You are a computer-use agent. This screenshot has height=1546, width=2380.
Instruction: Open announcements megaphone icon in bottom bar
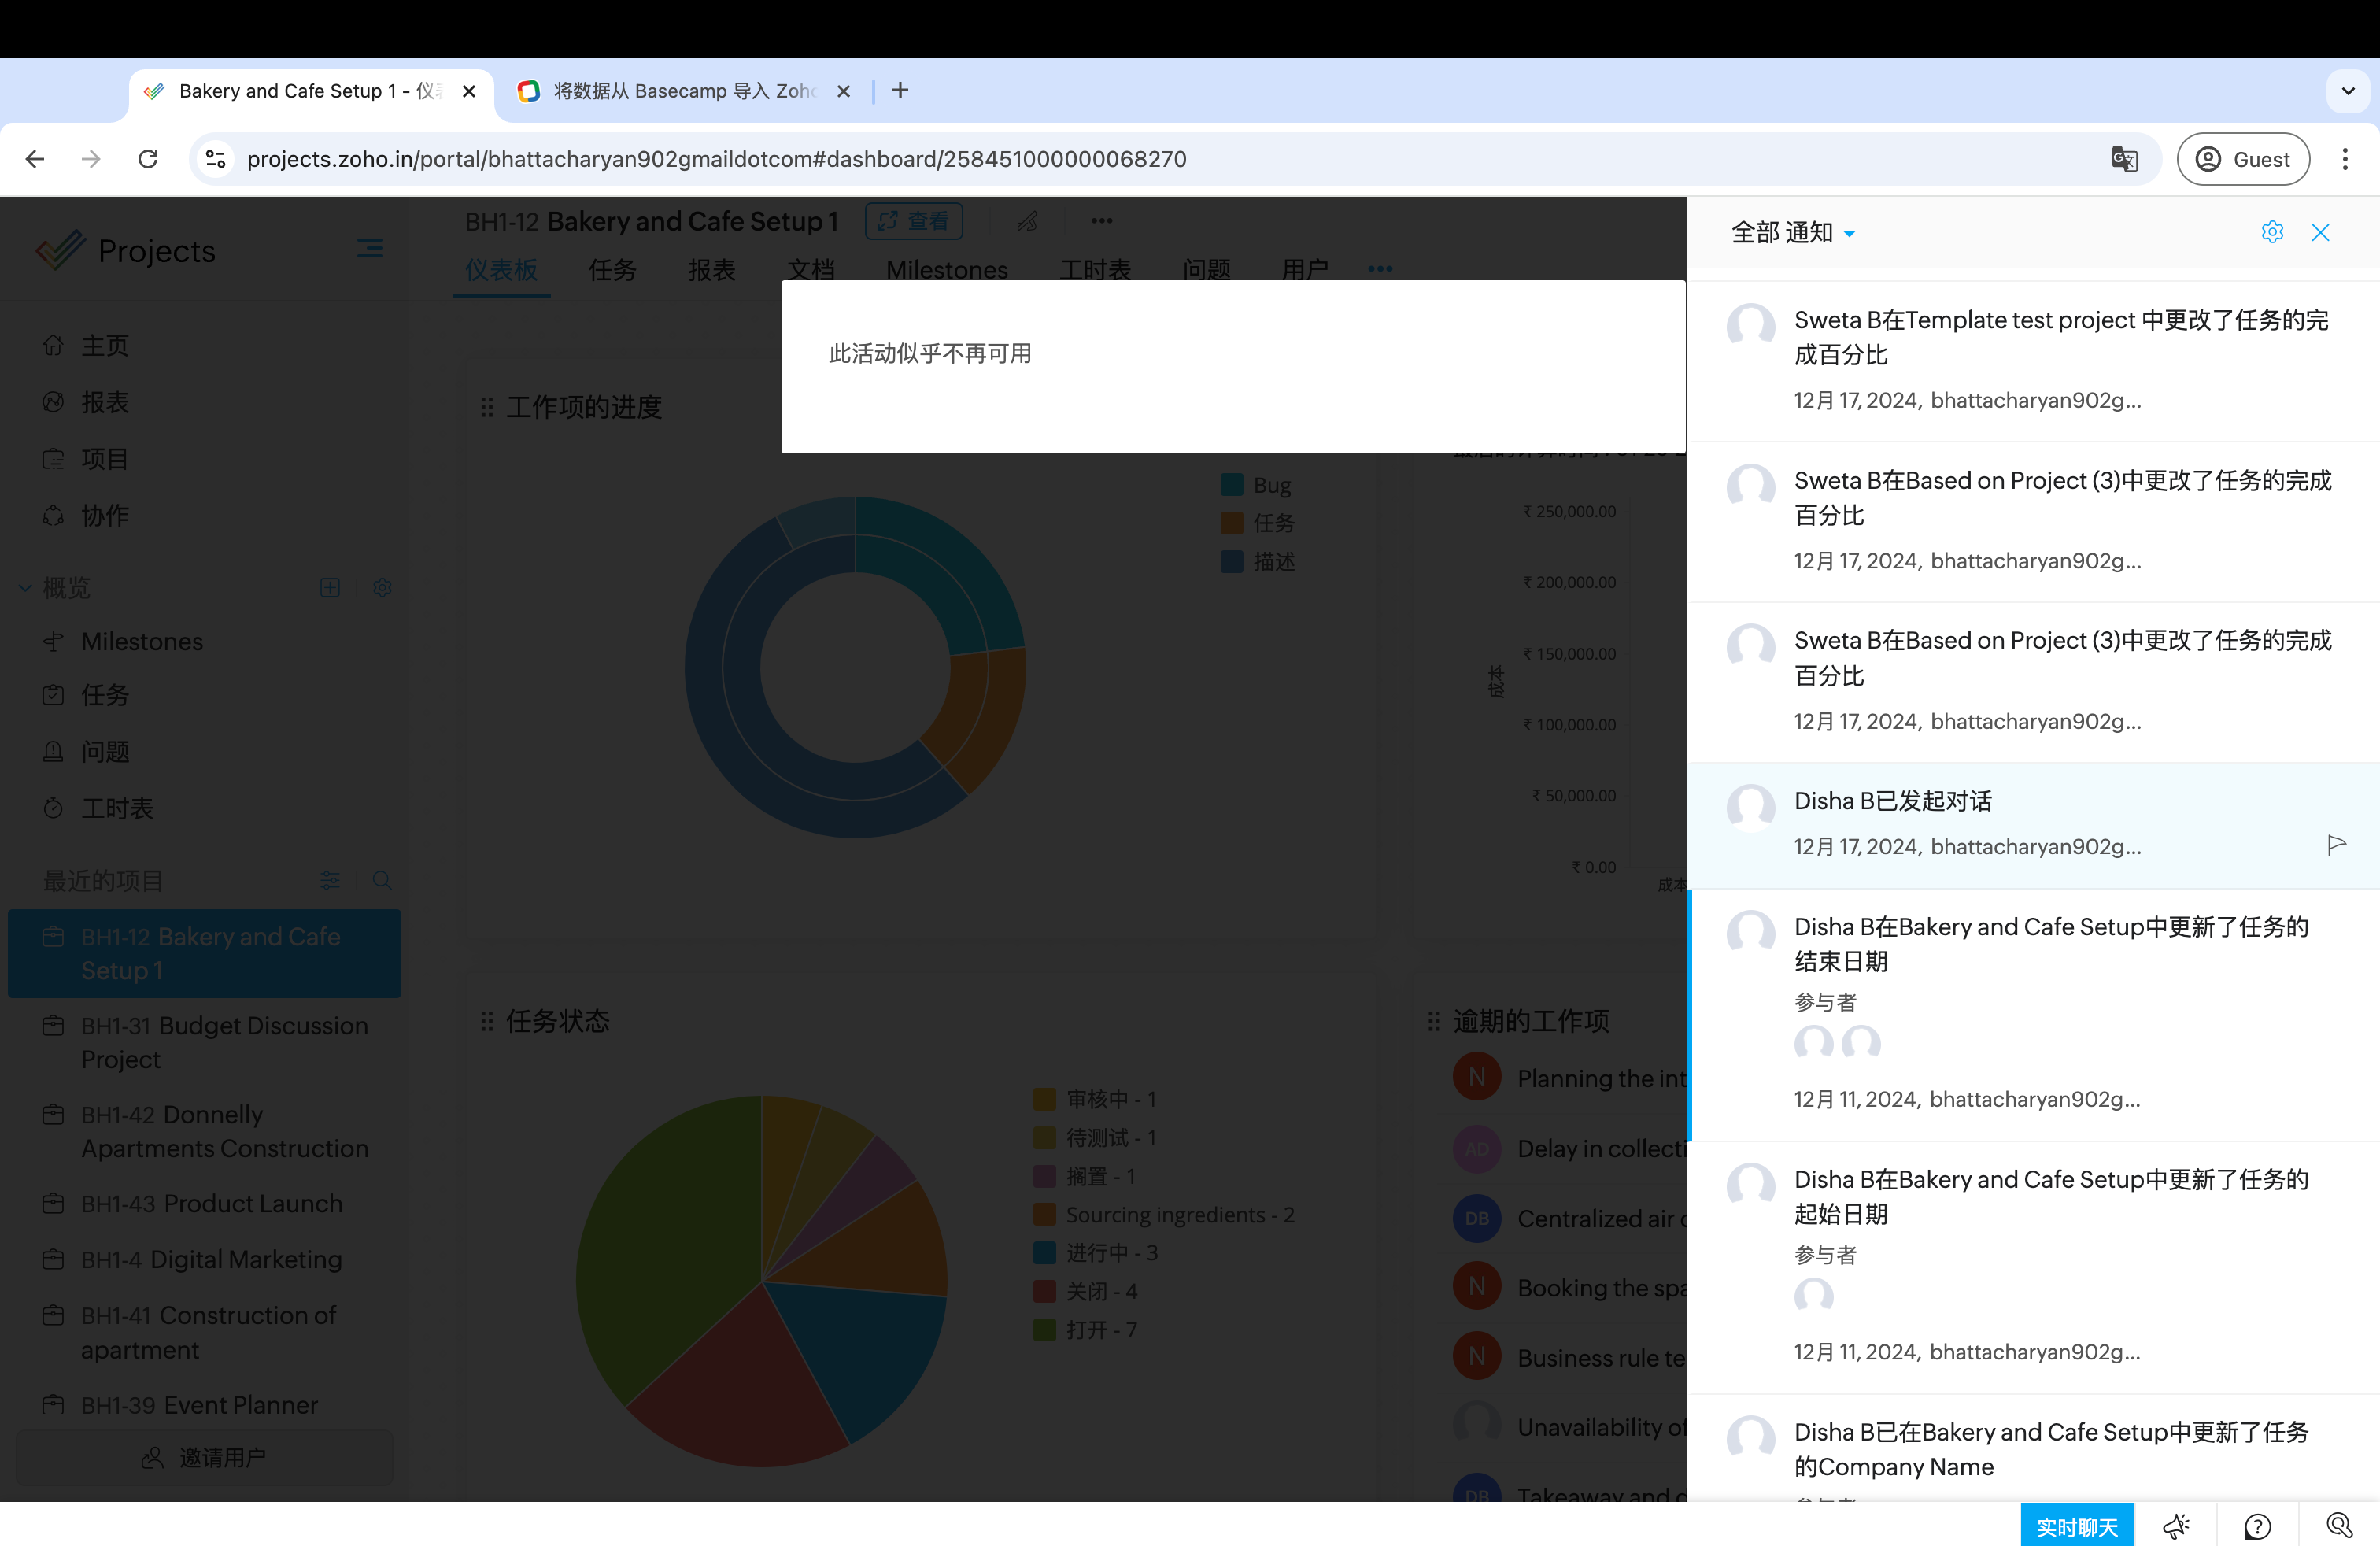point(2175,1526)
